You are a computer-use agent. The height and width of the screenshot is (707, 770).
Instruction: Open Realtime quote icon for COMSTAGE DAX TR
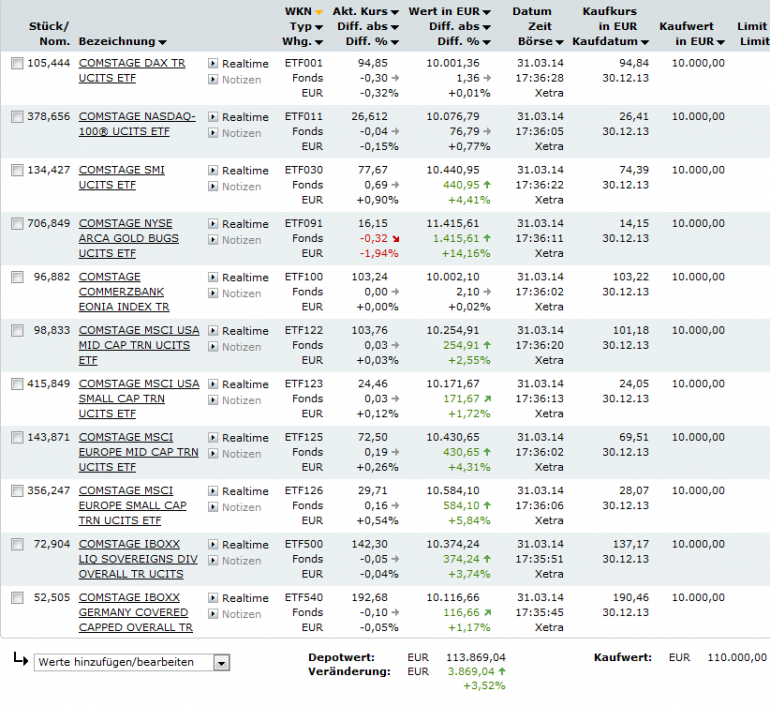pyautogui.click(x=213, y=63)
